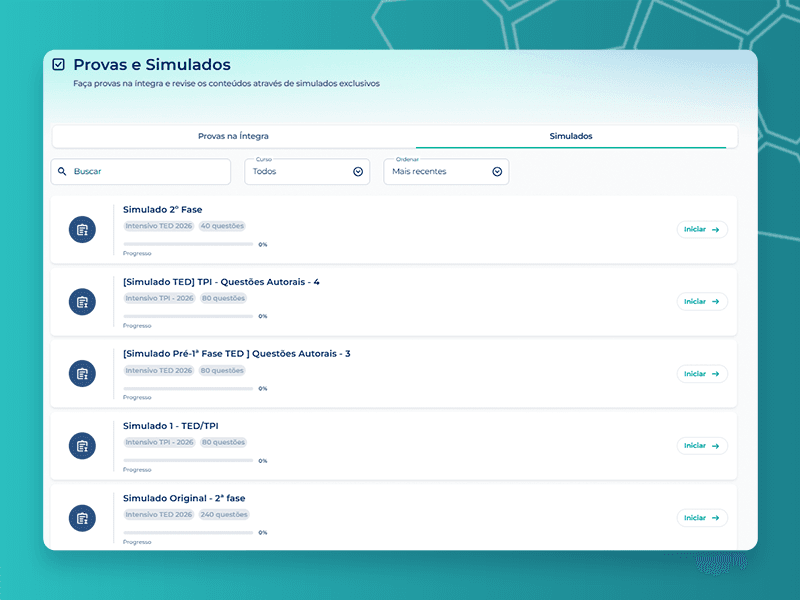This screenshot has height=600, width=800.
Task: Click the checkmark icon beside Provas e Simulados
Action: pos(59,64)
